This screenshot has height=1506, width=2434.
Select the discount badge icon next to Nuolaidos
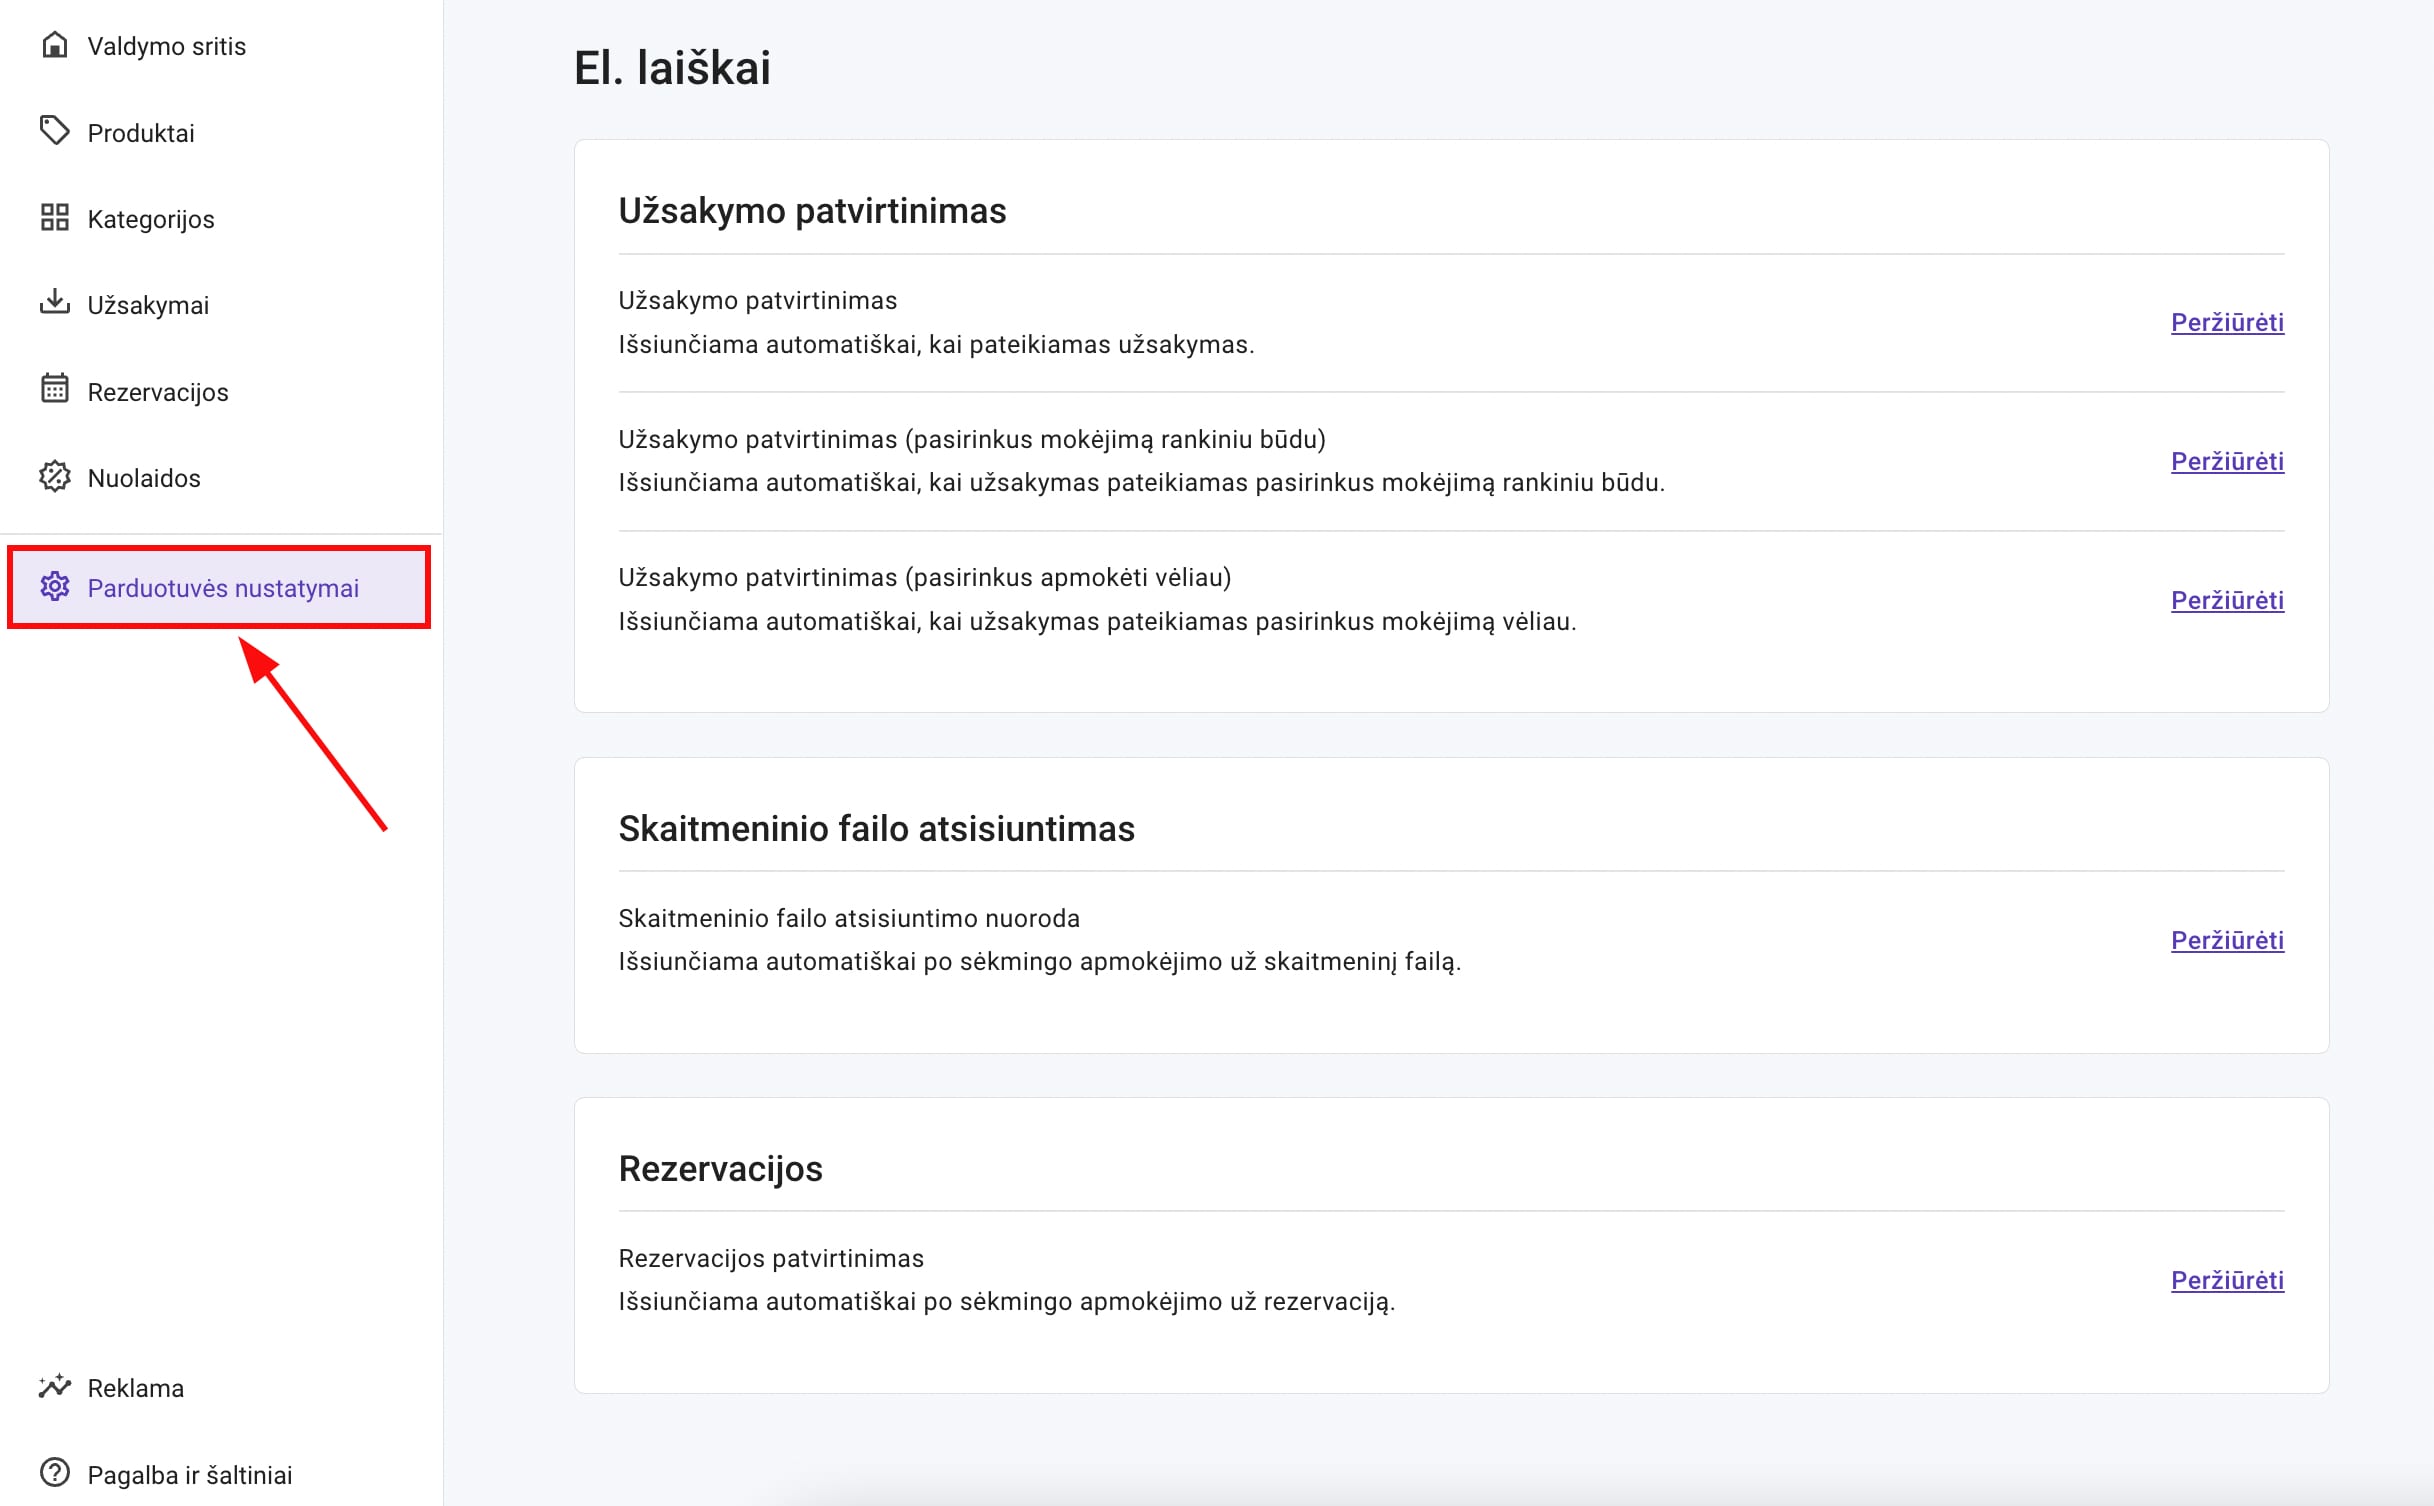point(55,477)
